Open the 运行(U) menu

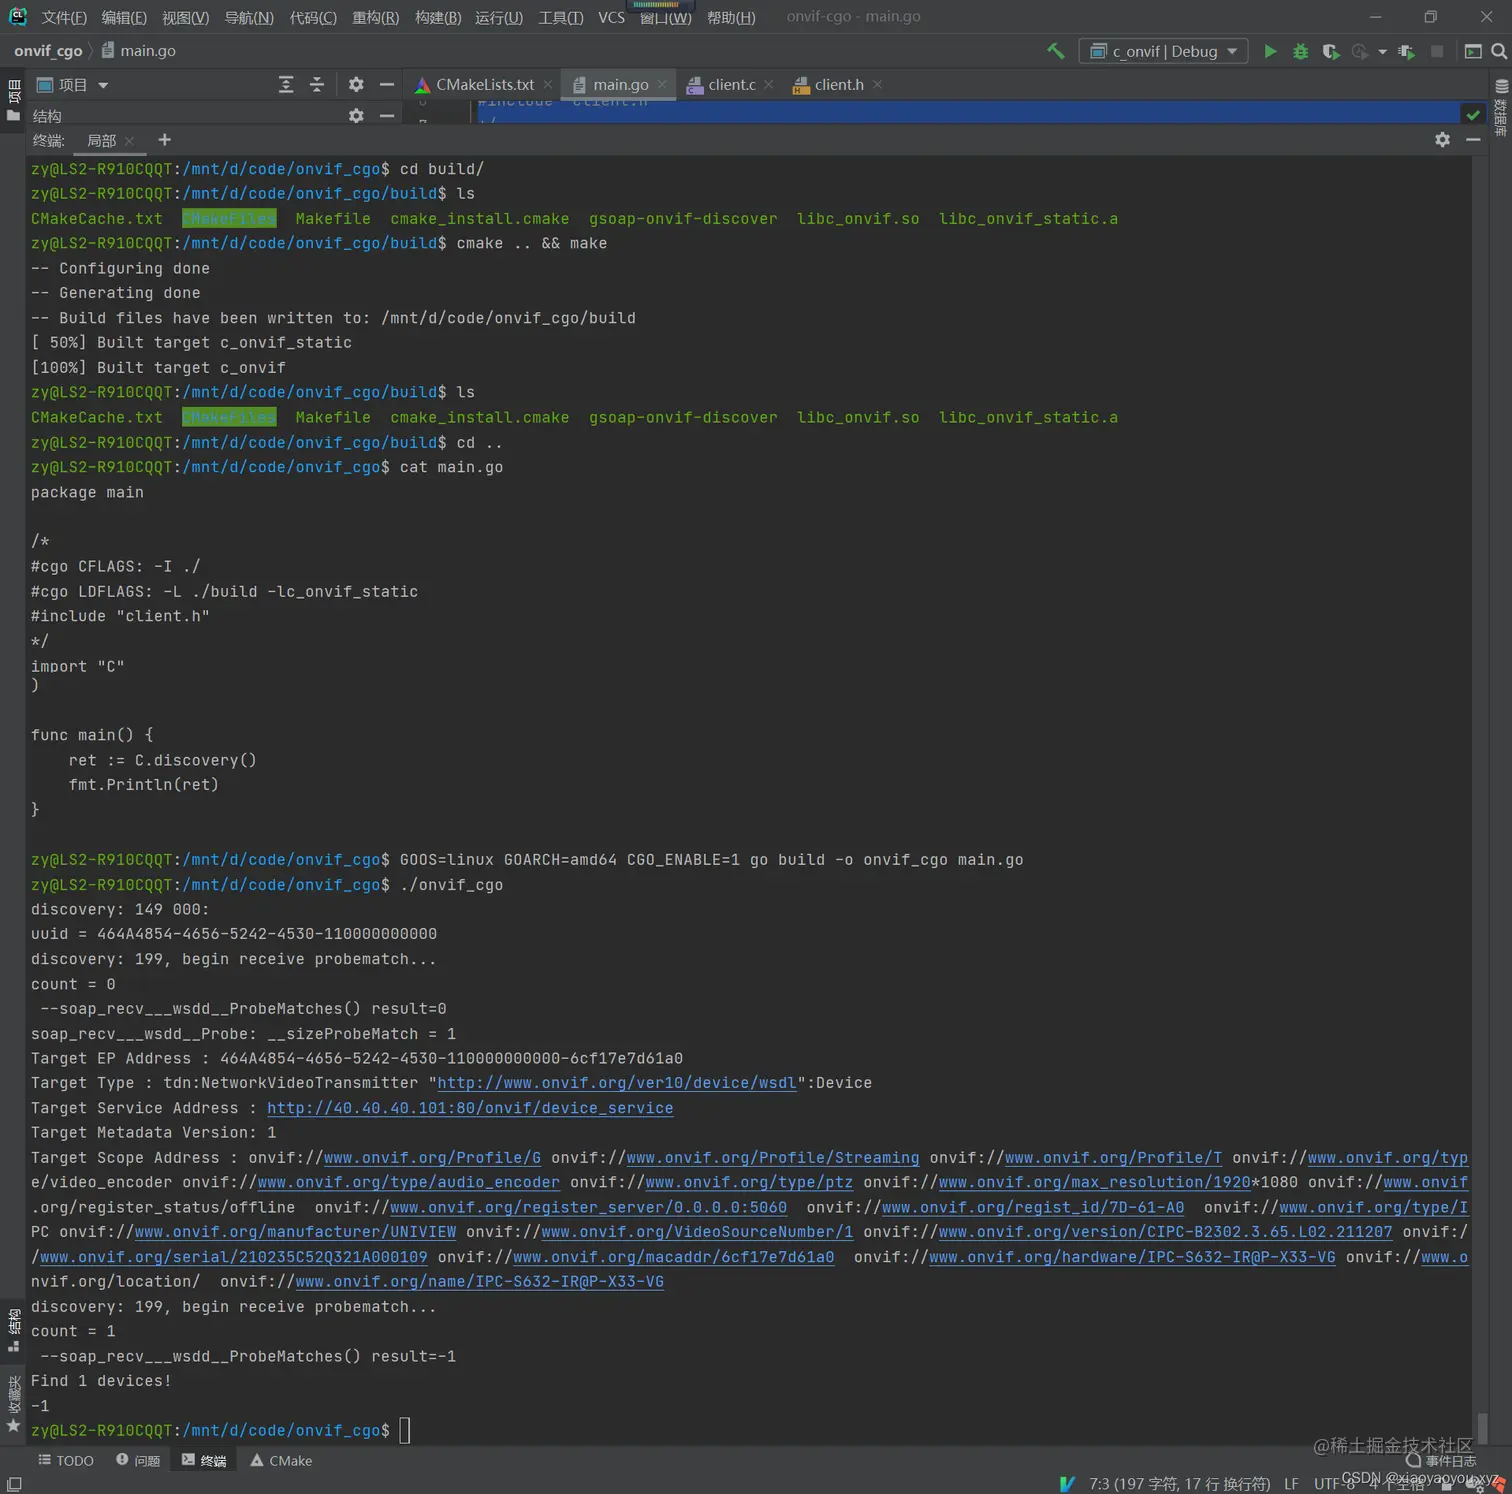[499, 18]
